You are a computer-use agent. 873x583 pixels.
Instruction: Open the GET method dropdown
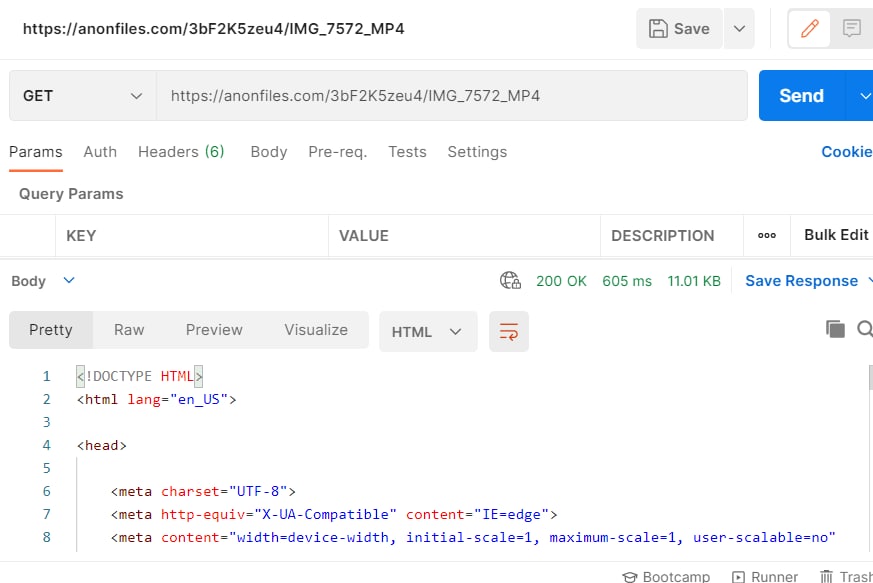point(82,96)
